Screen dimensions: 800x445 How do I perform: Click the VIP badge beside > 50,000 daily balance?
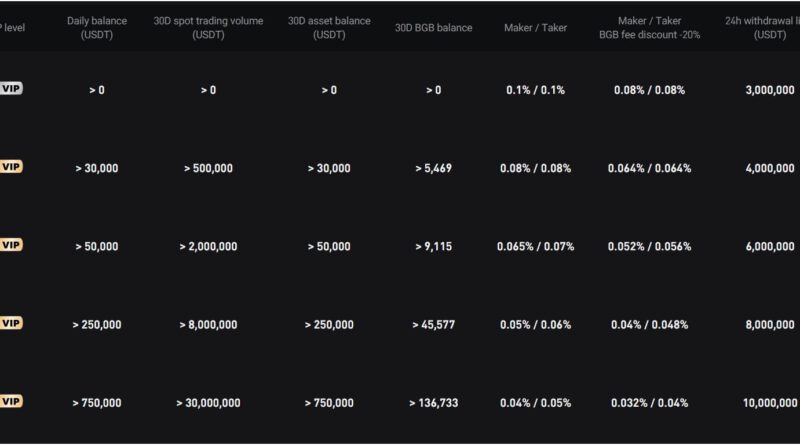coord(11,244)
